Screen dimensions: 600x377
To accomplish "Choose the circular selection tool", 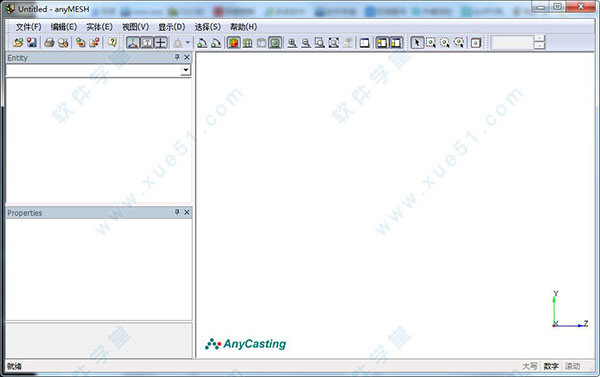I will (445, 42).
